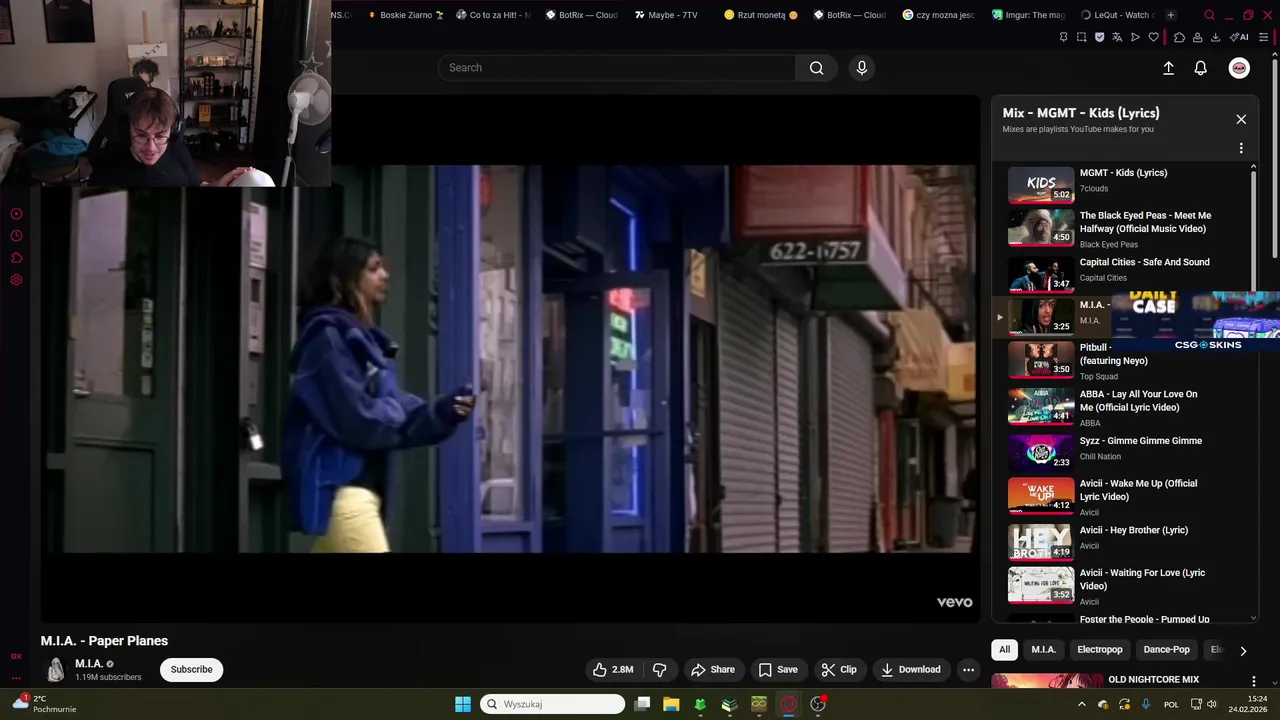The image size is (1280, 720).
Task: Open ABBA - Lay All Your Love On Me
Action: click(x=1121, y=407)
